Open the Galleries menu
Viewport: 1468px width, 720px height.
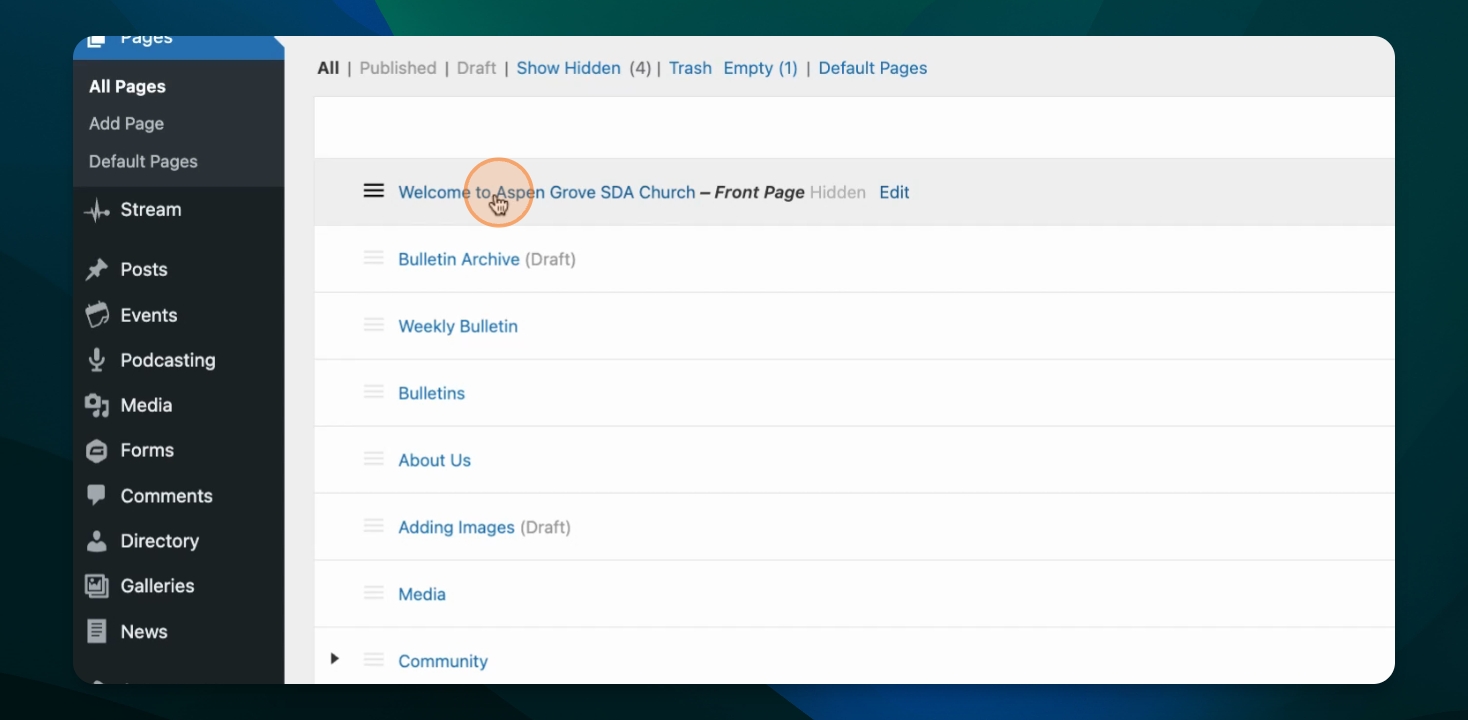(x=158, y=586)
